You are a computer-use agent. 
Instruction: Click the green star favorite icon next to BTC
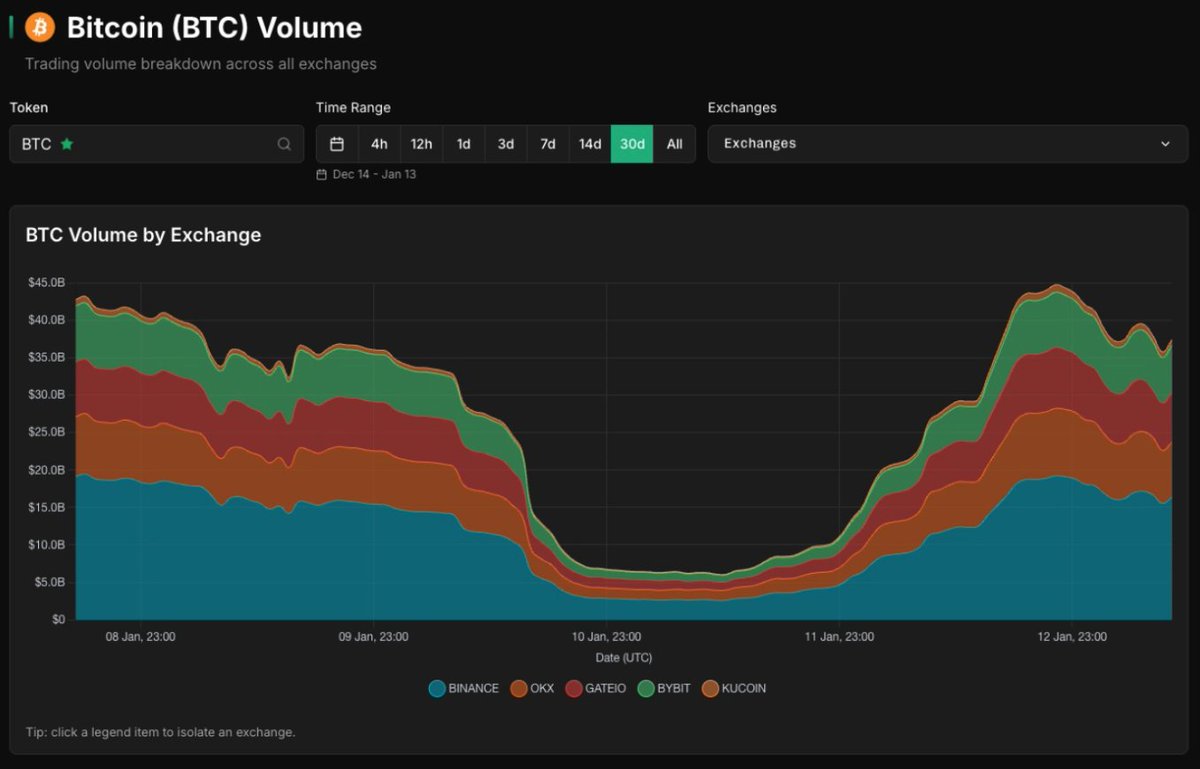pyautogui.click(x=67, y=144)
